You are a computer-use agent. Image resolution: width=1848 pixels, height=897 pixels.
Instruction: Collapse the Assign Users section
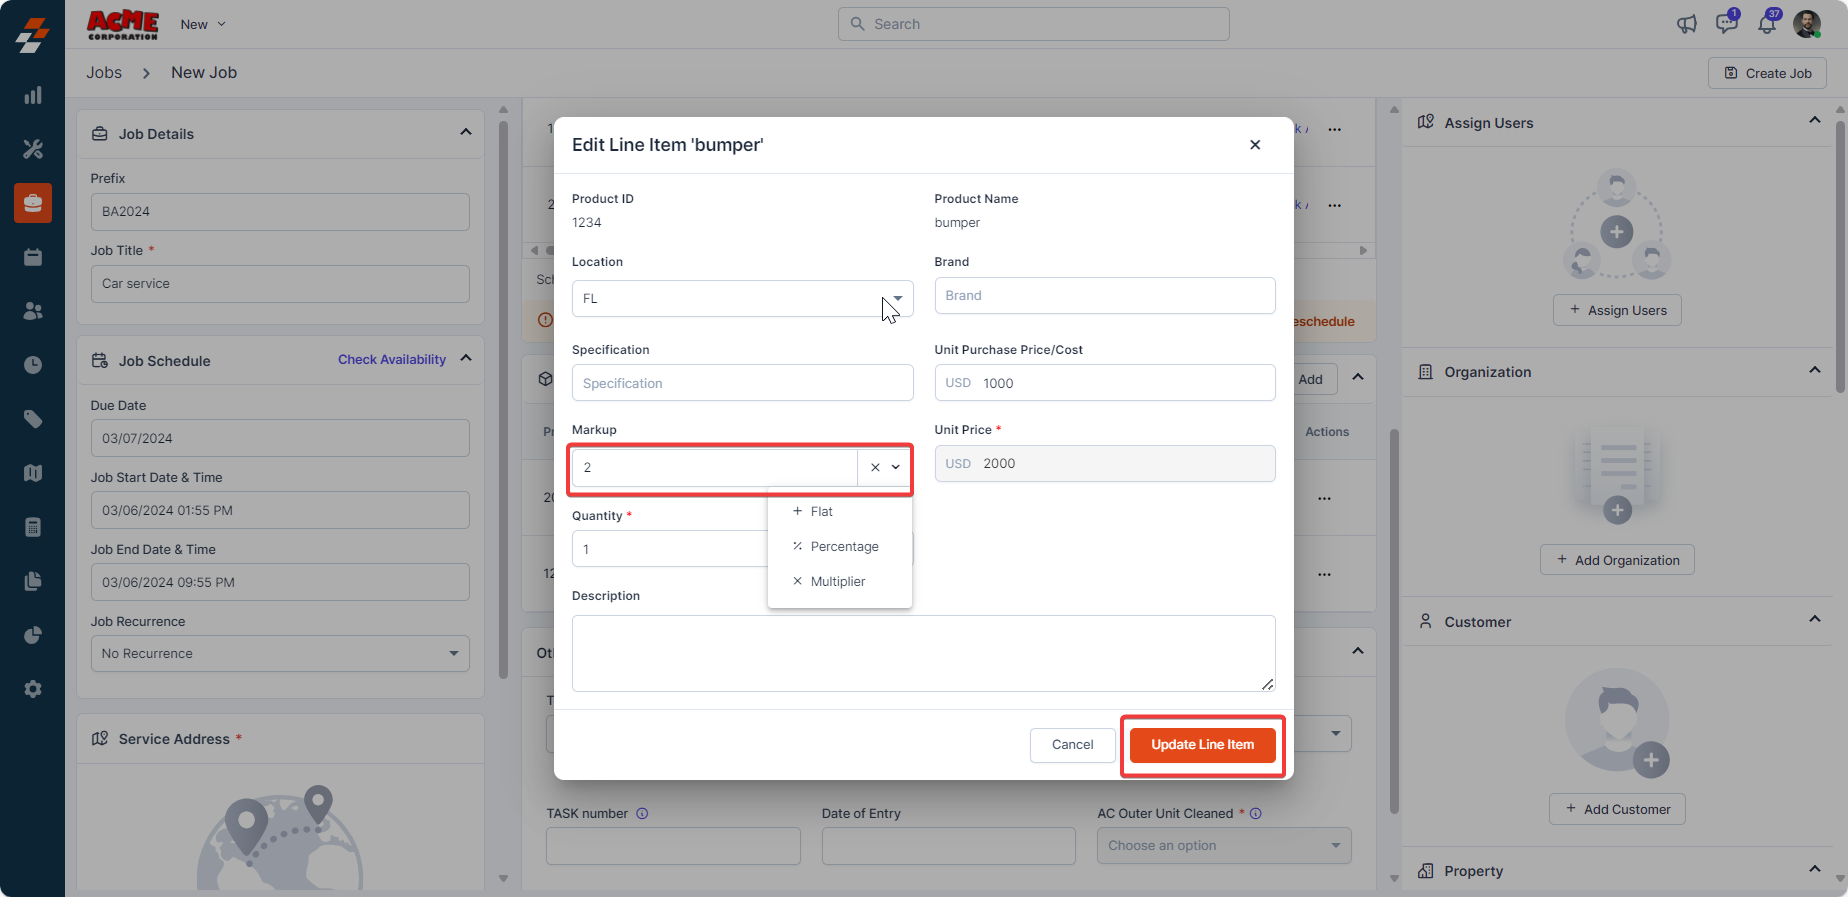[x=1814, y=121]
